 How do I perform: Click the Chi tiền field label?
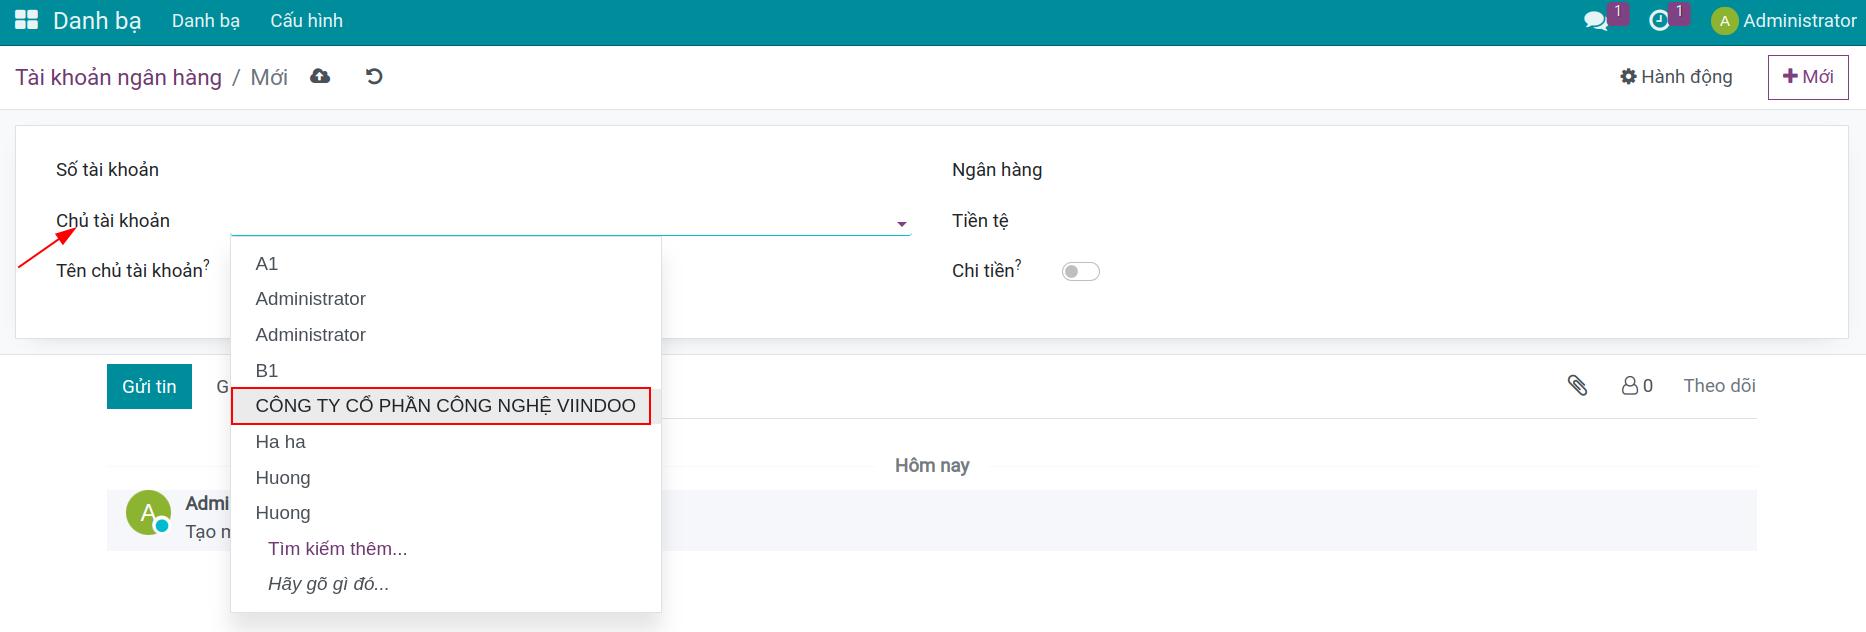(983, 271)
